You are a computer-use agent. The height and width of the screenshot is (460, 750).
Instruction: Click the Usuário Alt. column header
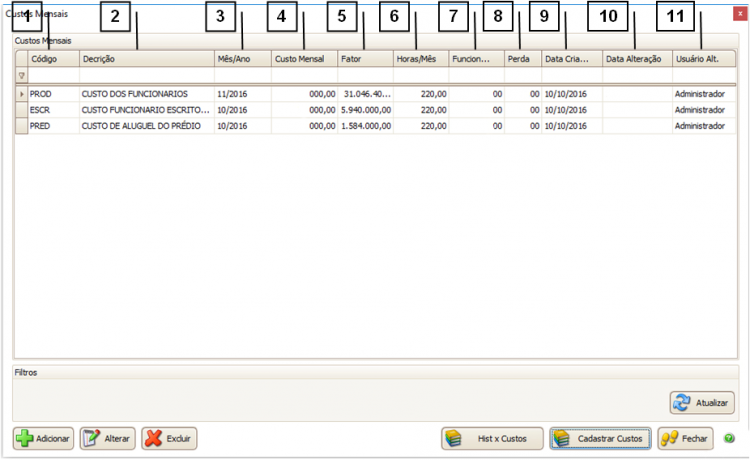coord(703,59)
